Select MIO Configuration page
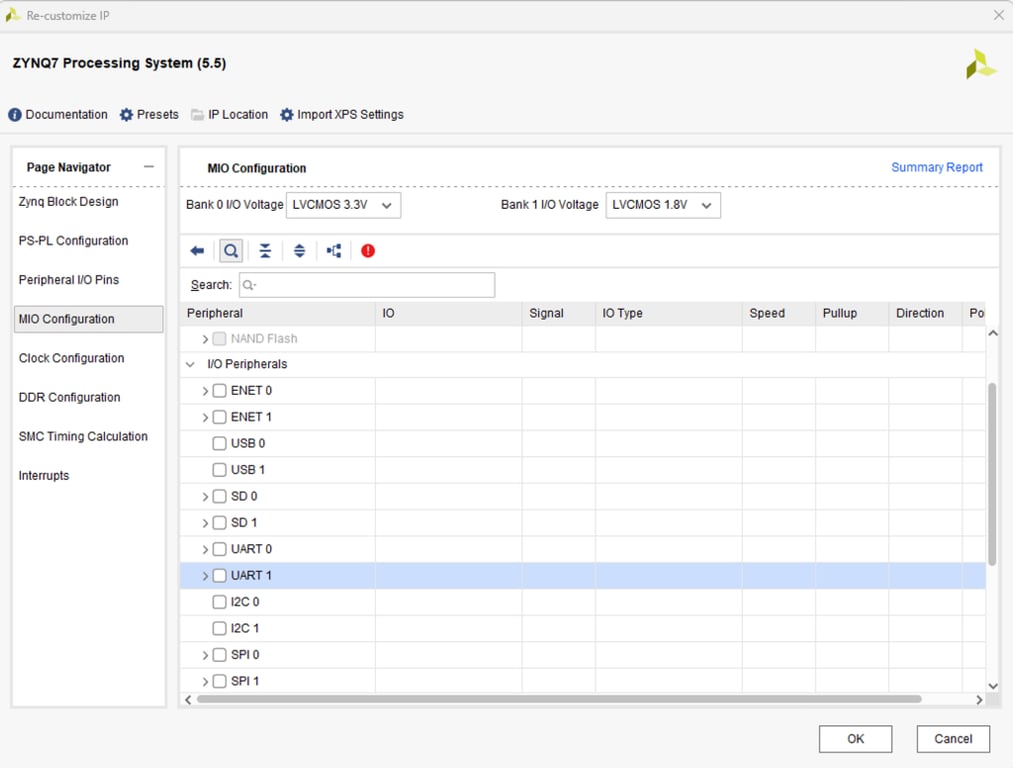This screenshot has width=1013, height=768. pos(89,319)
